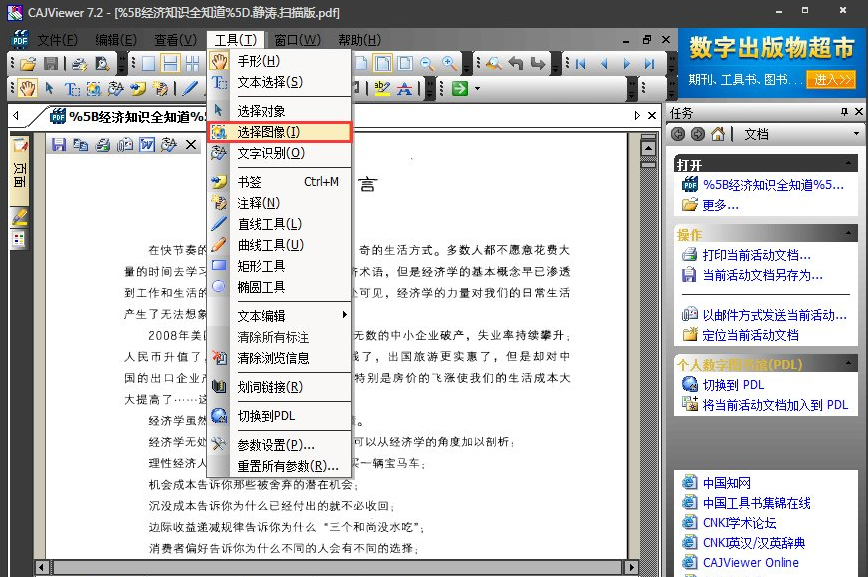Image resolution: width=868 pixels, height=577 pixels.
Task: Click the Search binoculars toolbar icon
Action: pyautogui.click(x=494, y=64)
